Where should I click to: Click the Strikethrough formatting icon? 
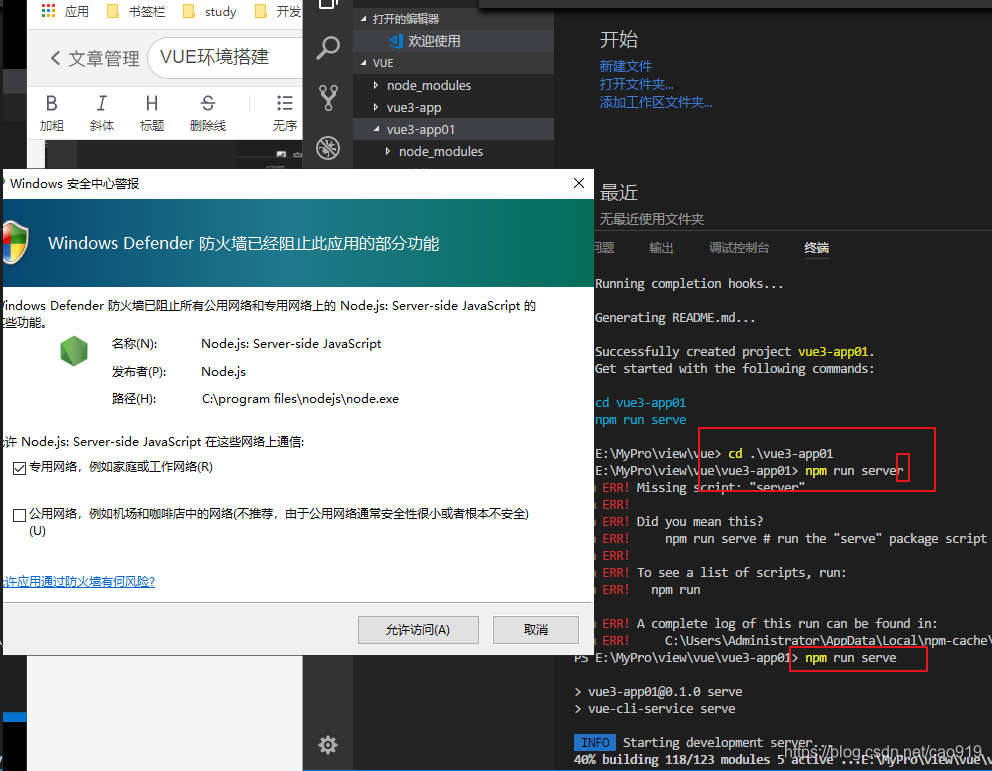208,102
